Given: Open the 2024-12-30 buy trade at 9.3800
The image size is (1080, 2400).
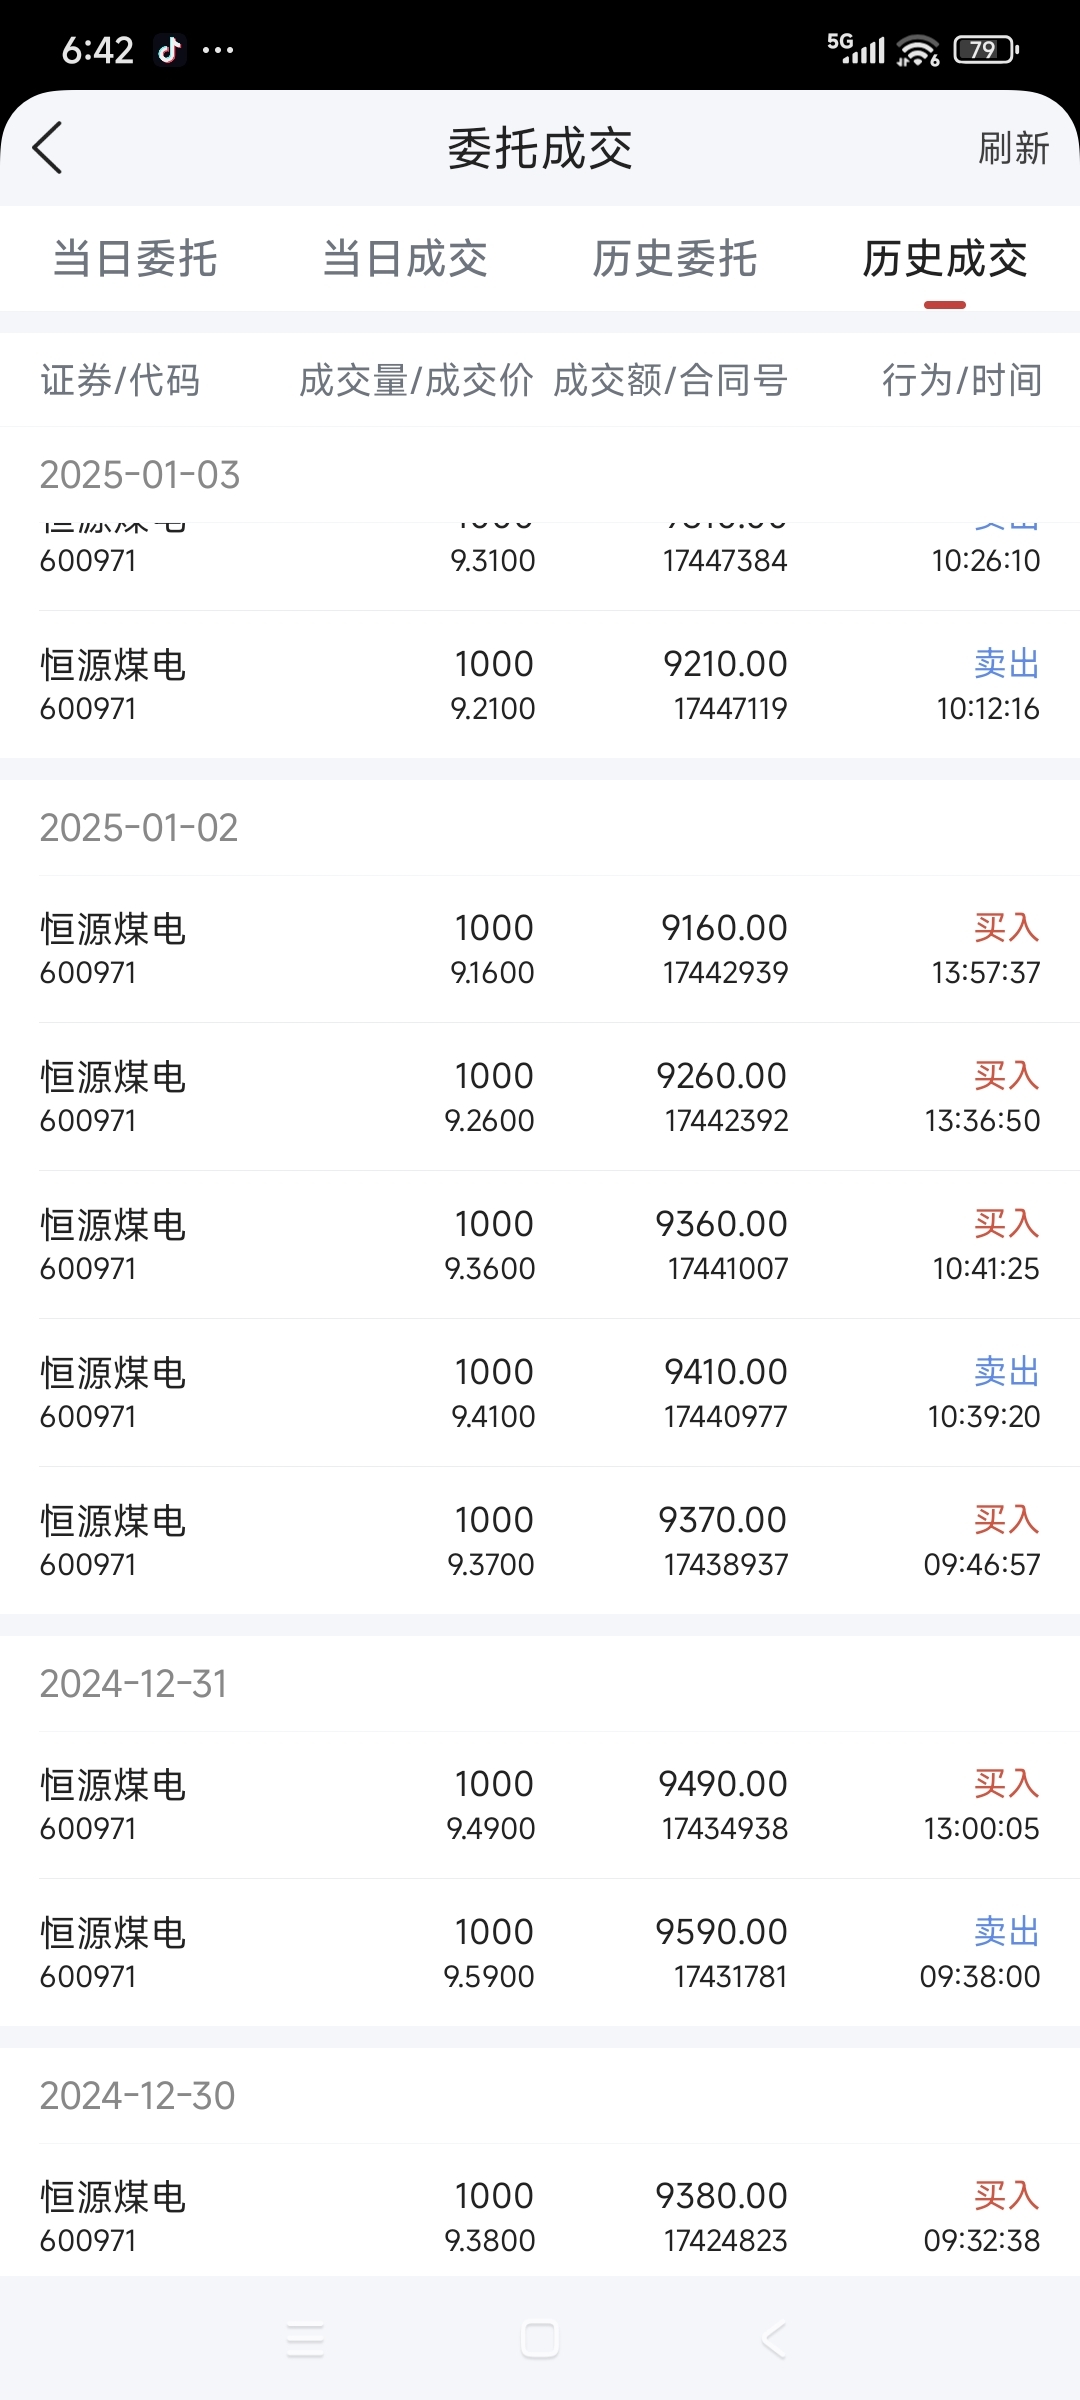Looking at the screenshot, I should pyautogui.click(x=540, y=2217).
